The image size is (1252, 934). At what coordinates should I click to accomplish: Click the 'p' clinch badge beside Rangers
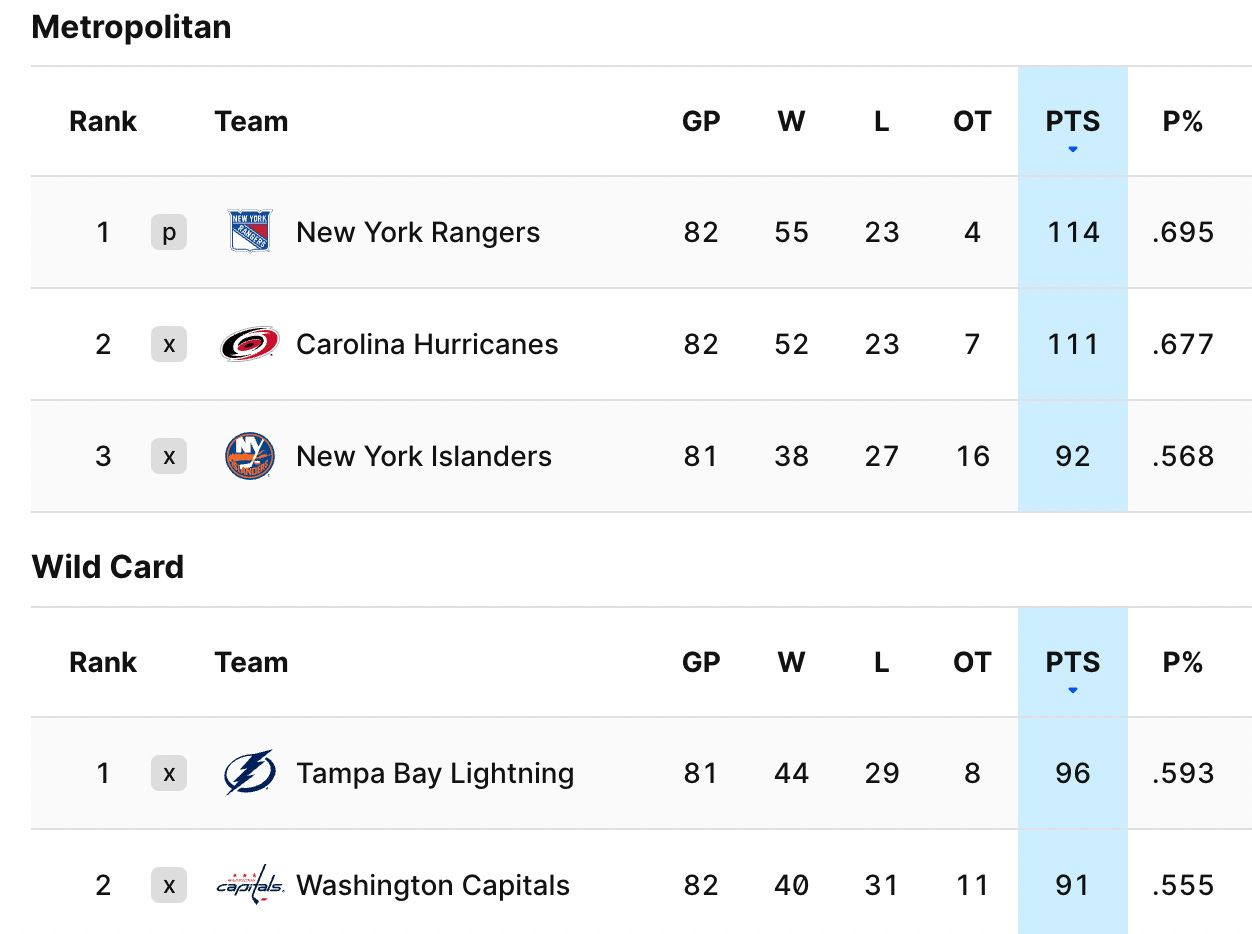click(x=169, y=232)
